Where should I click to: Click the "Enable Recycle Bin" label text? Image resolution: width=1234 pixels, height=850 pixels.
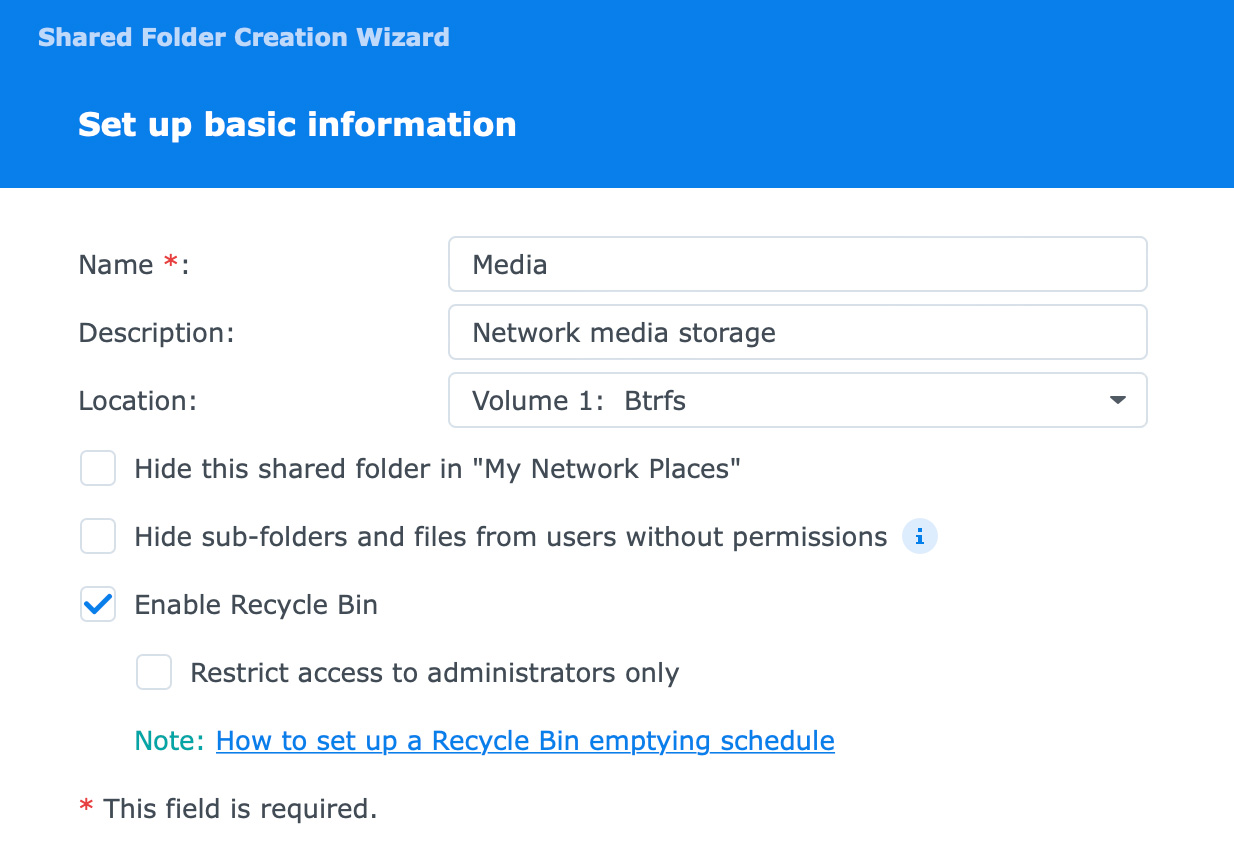point(256,605)
